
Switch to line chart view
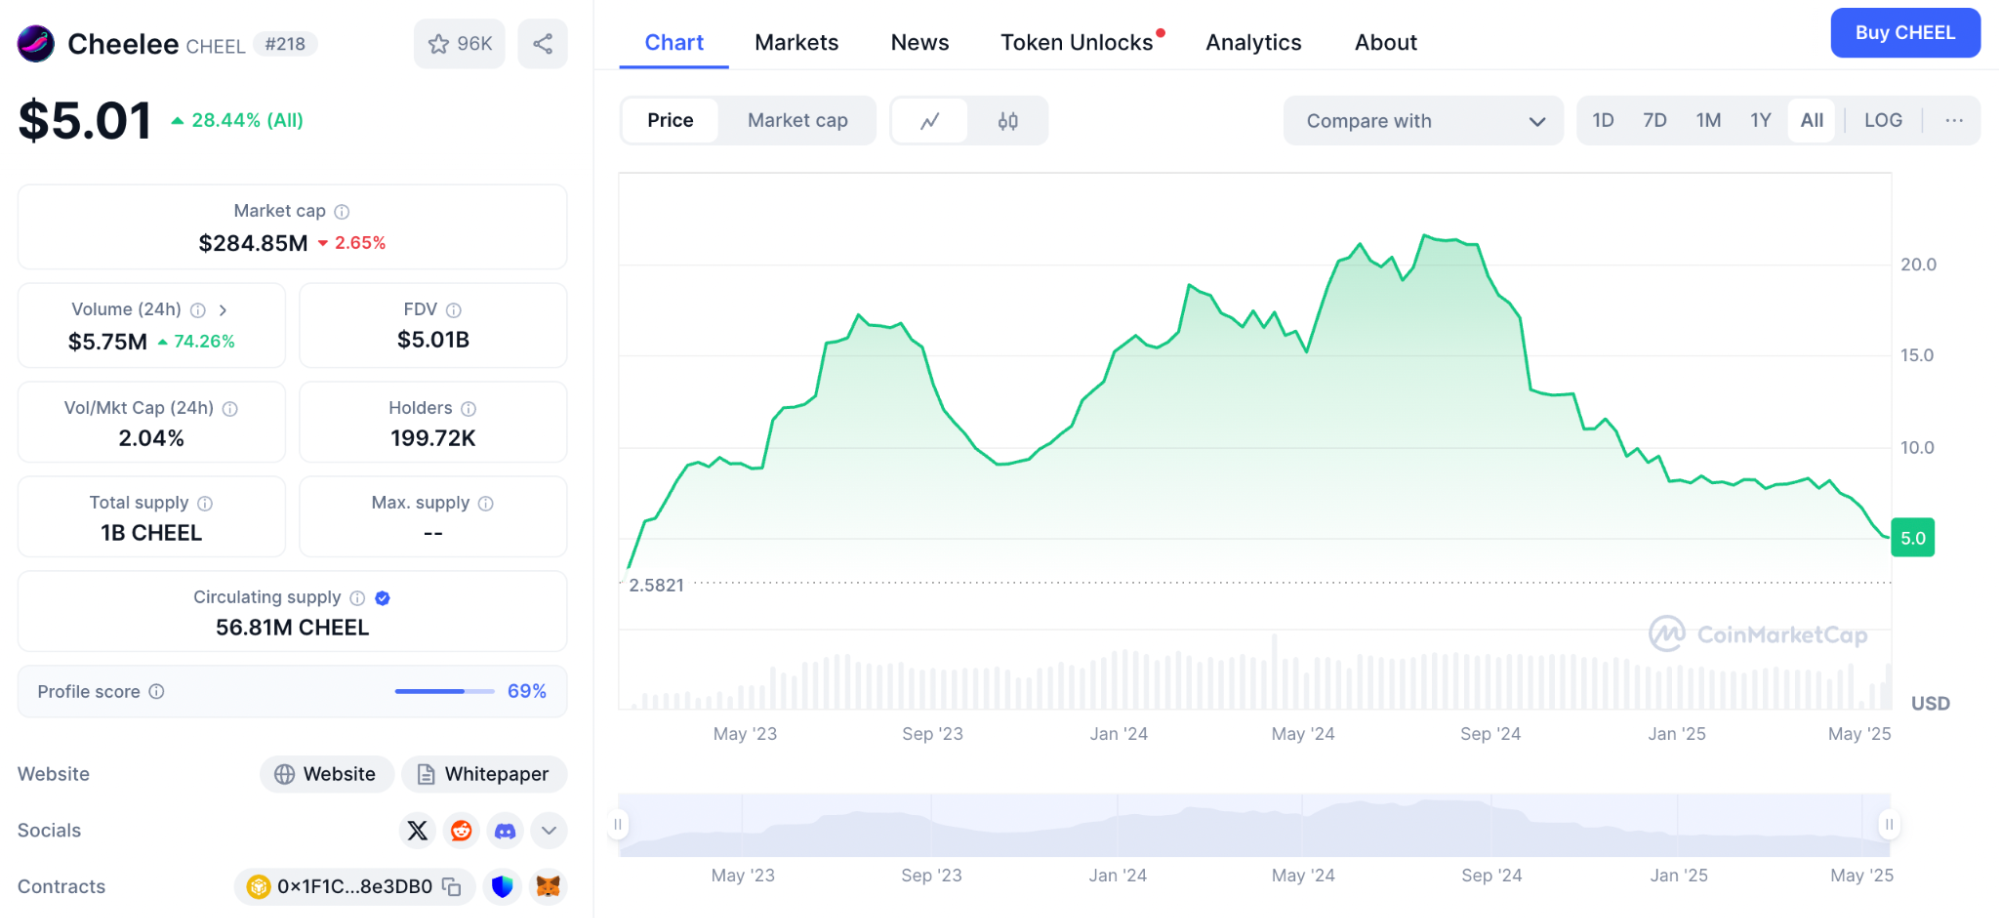point(930,121)
